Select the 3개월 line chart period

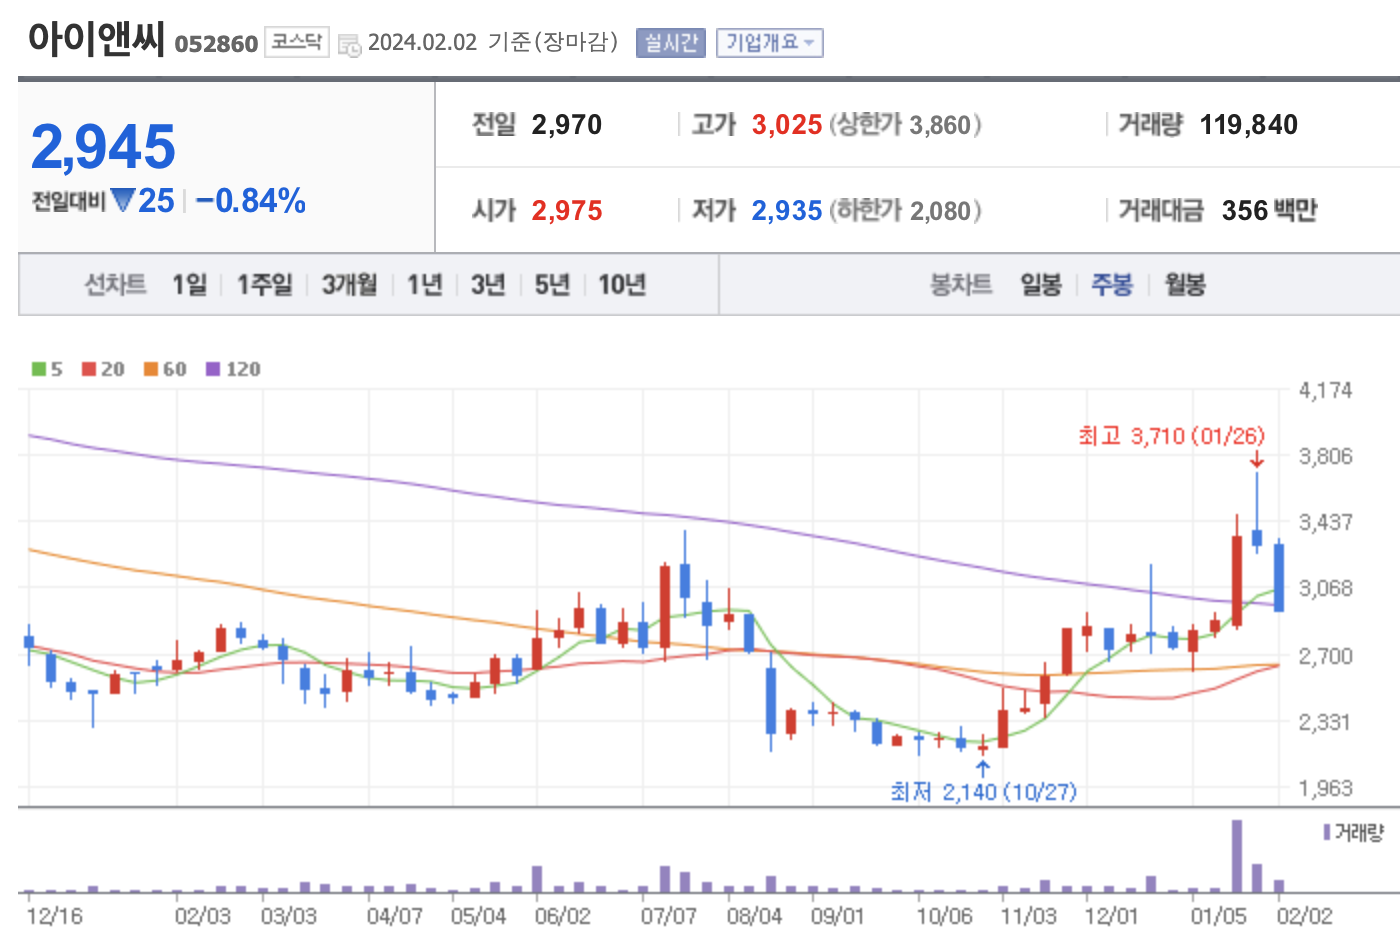[349, 285]
